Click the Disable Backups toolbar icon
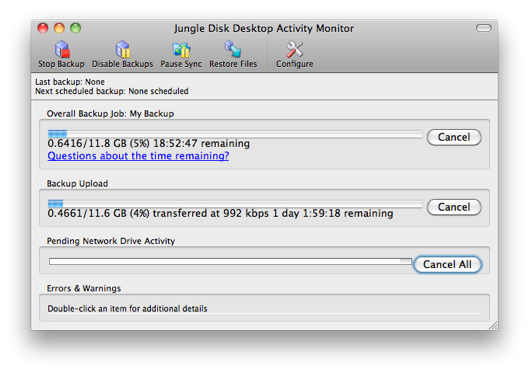 122,49
